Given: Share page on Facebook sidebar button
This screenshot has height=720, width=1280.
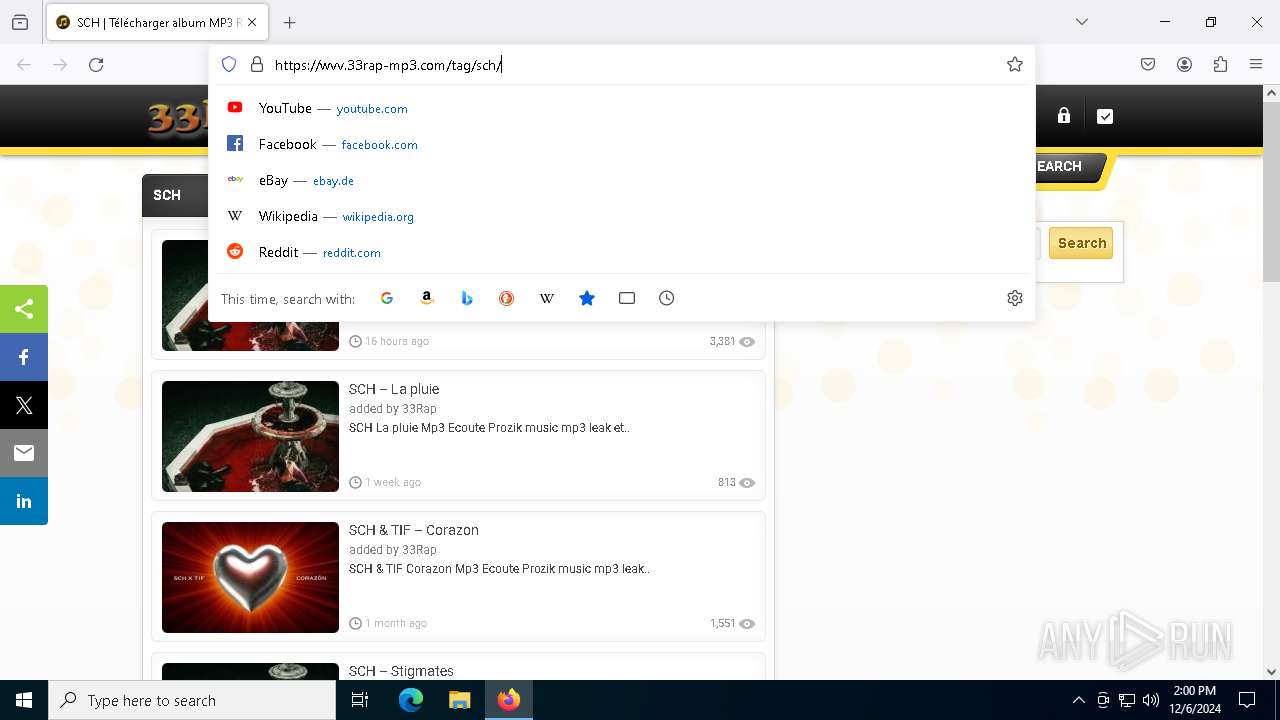Looking at the screenshot, I should 24,357.
